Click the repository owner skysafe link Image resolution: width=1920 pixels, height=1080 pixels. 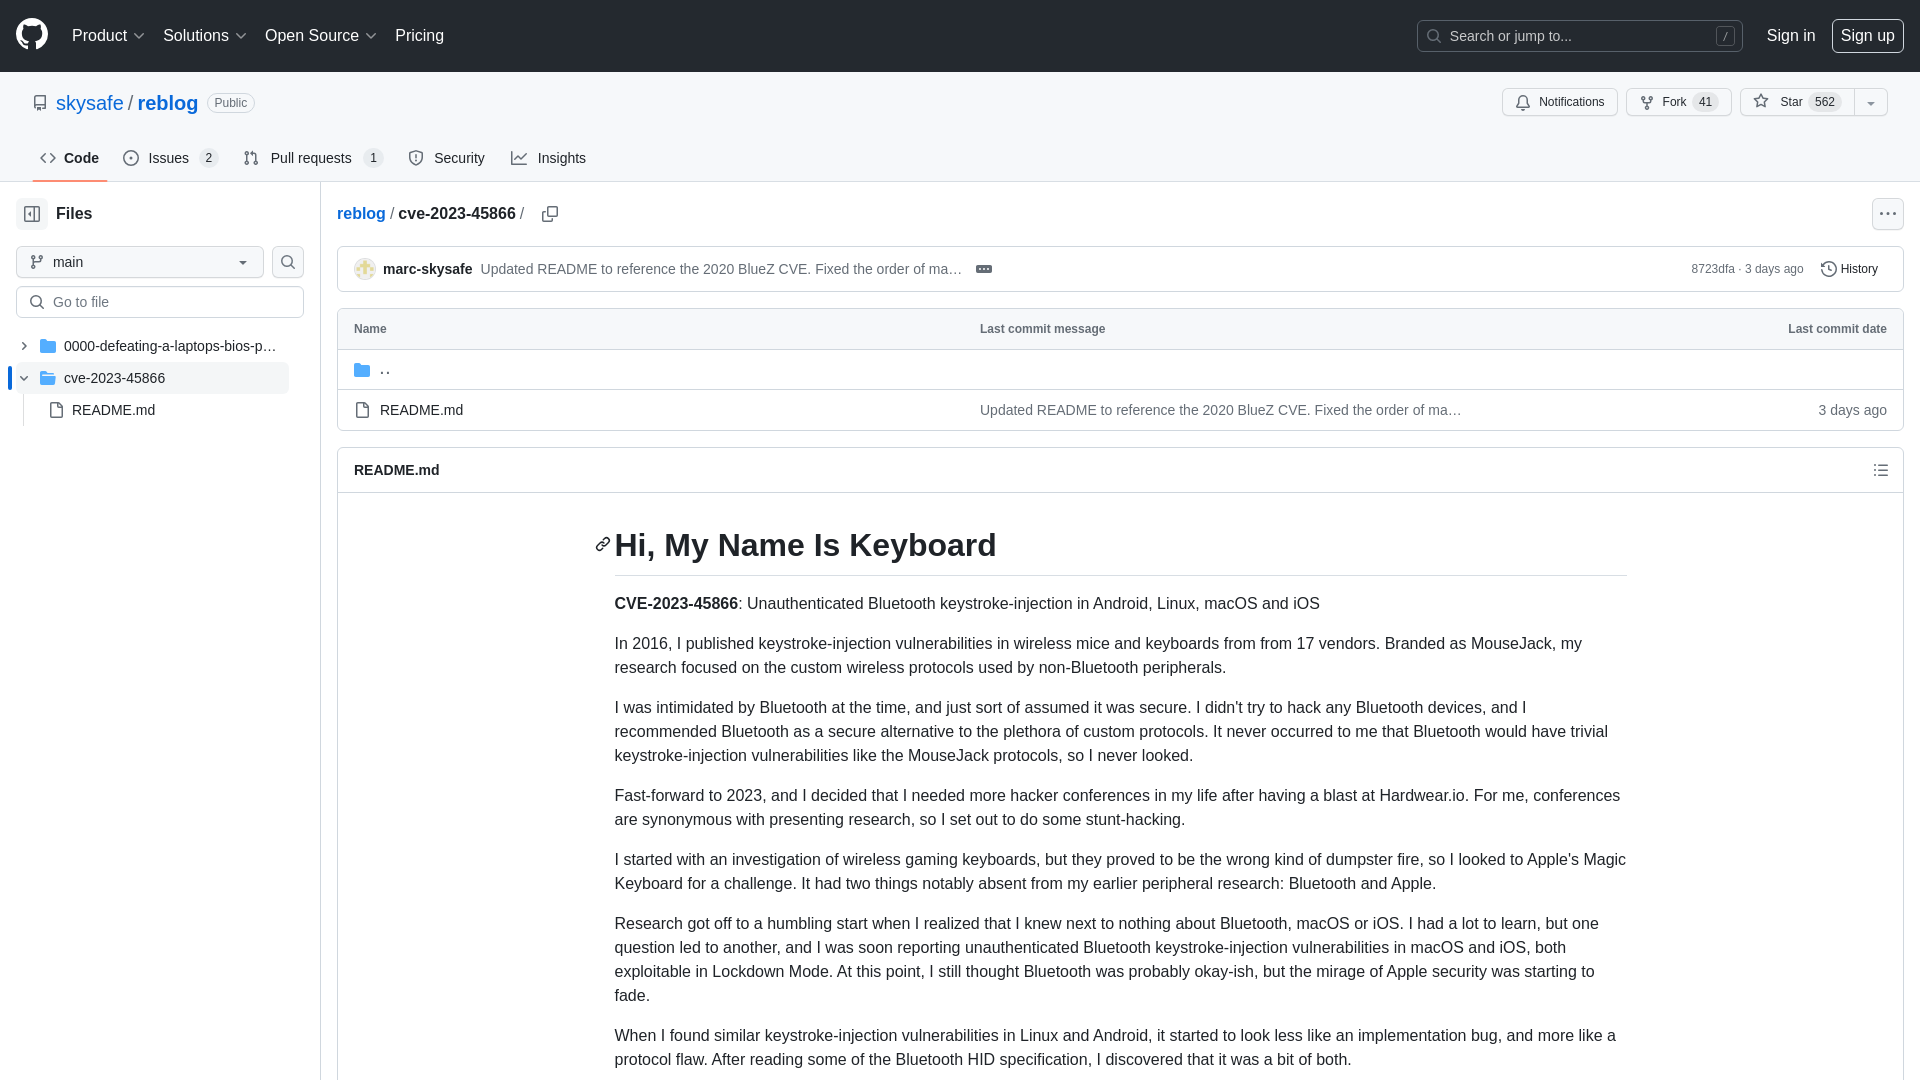coord(88,103)
